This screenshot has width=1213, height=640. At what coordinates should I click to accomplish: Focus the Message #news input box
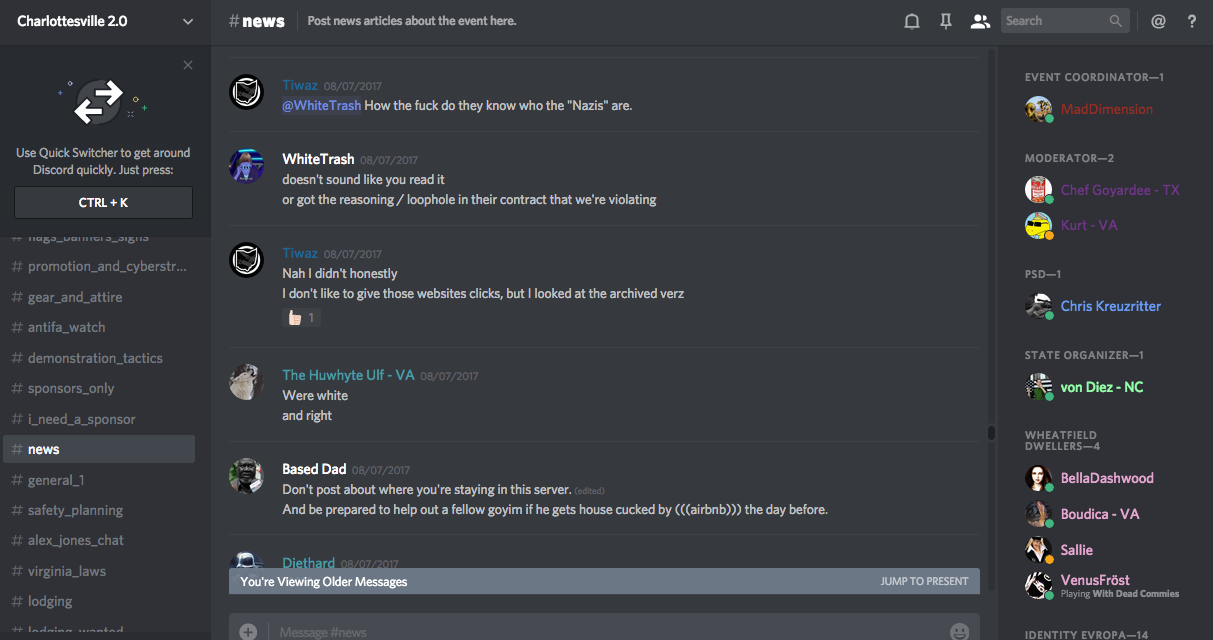pos(600,631)
